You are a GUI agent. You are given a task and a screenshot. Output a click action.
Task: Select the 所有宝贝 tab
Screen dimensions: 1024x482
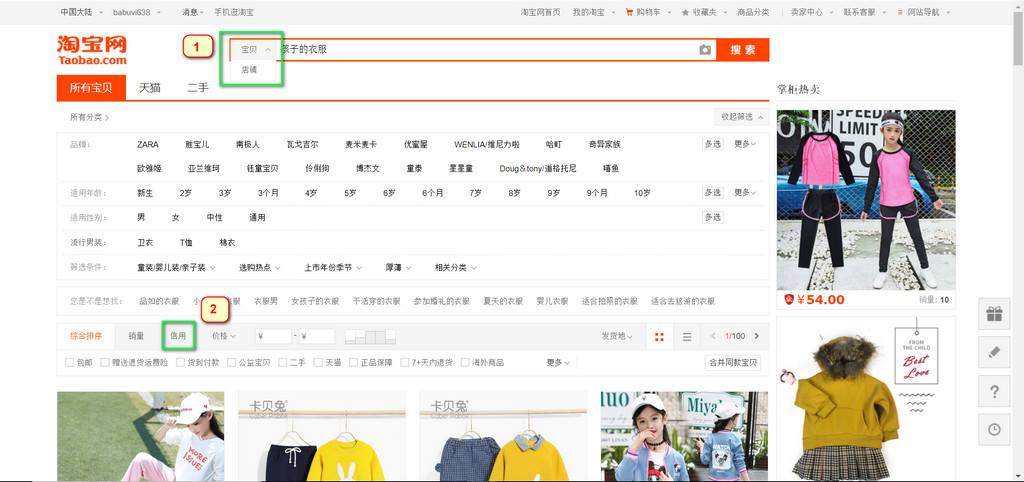click(x=91, y=88)
